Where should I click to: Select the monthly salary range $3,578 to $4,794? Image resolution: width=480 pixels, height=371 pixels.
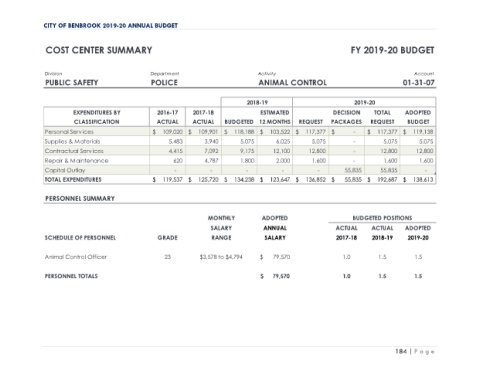point(221,257)
